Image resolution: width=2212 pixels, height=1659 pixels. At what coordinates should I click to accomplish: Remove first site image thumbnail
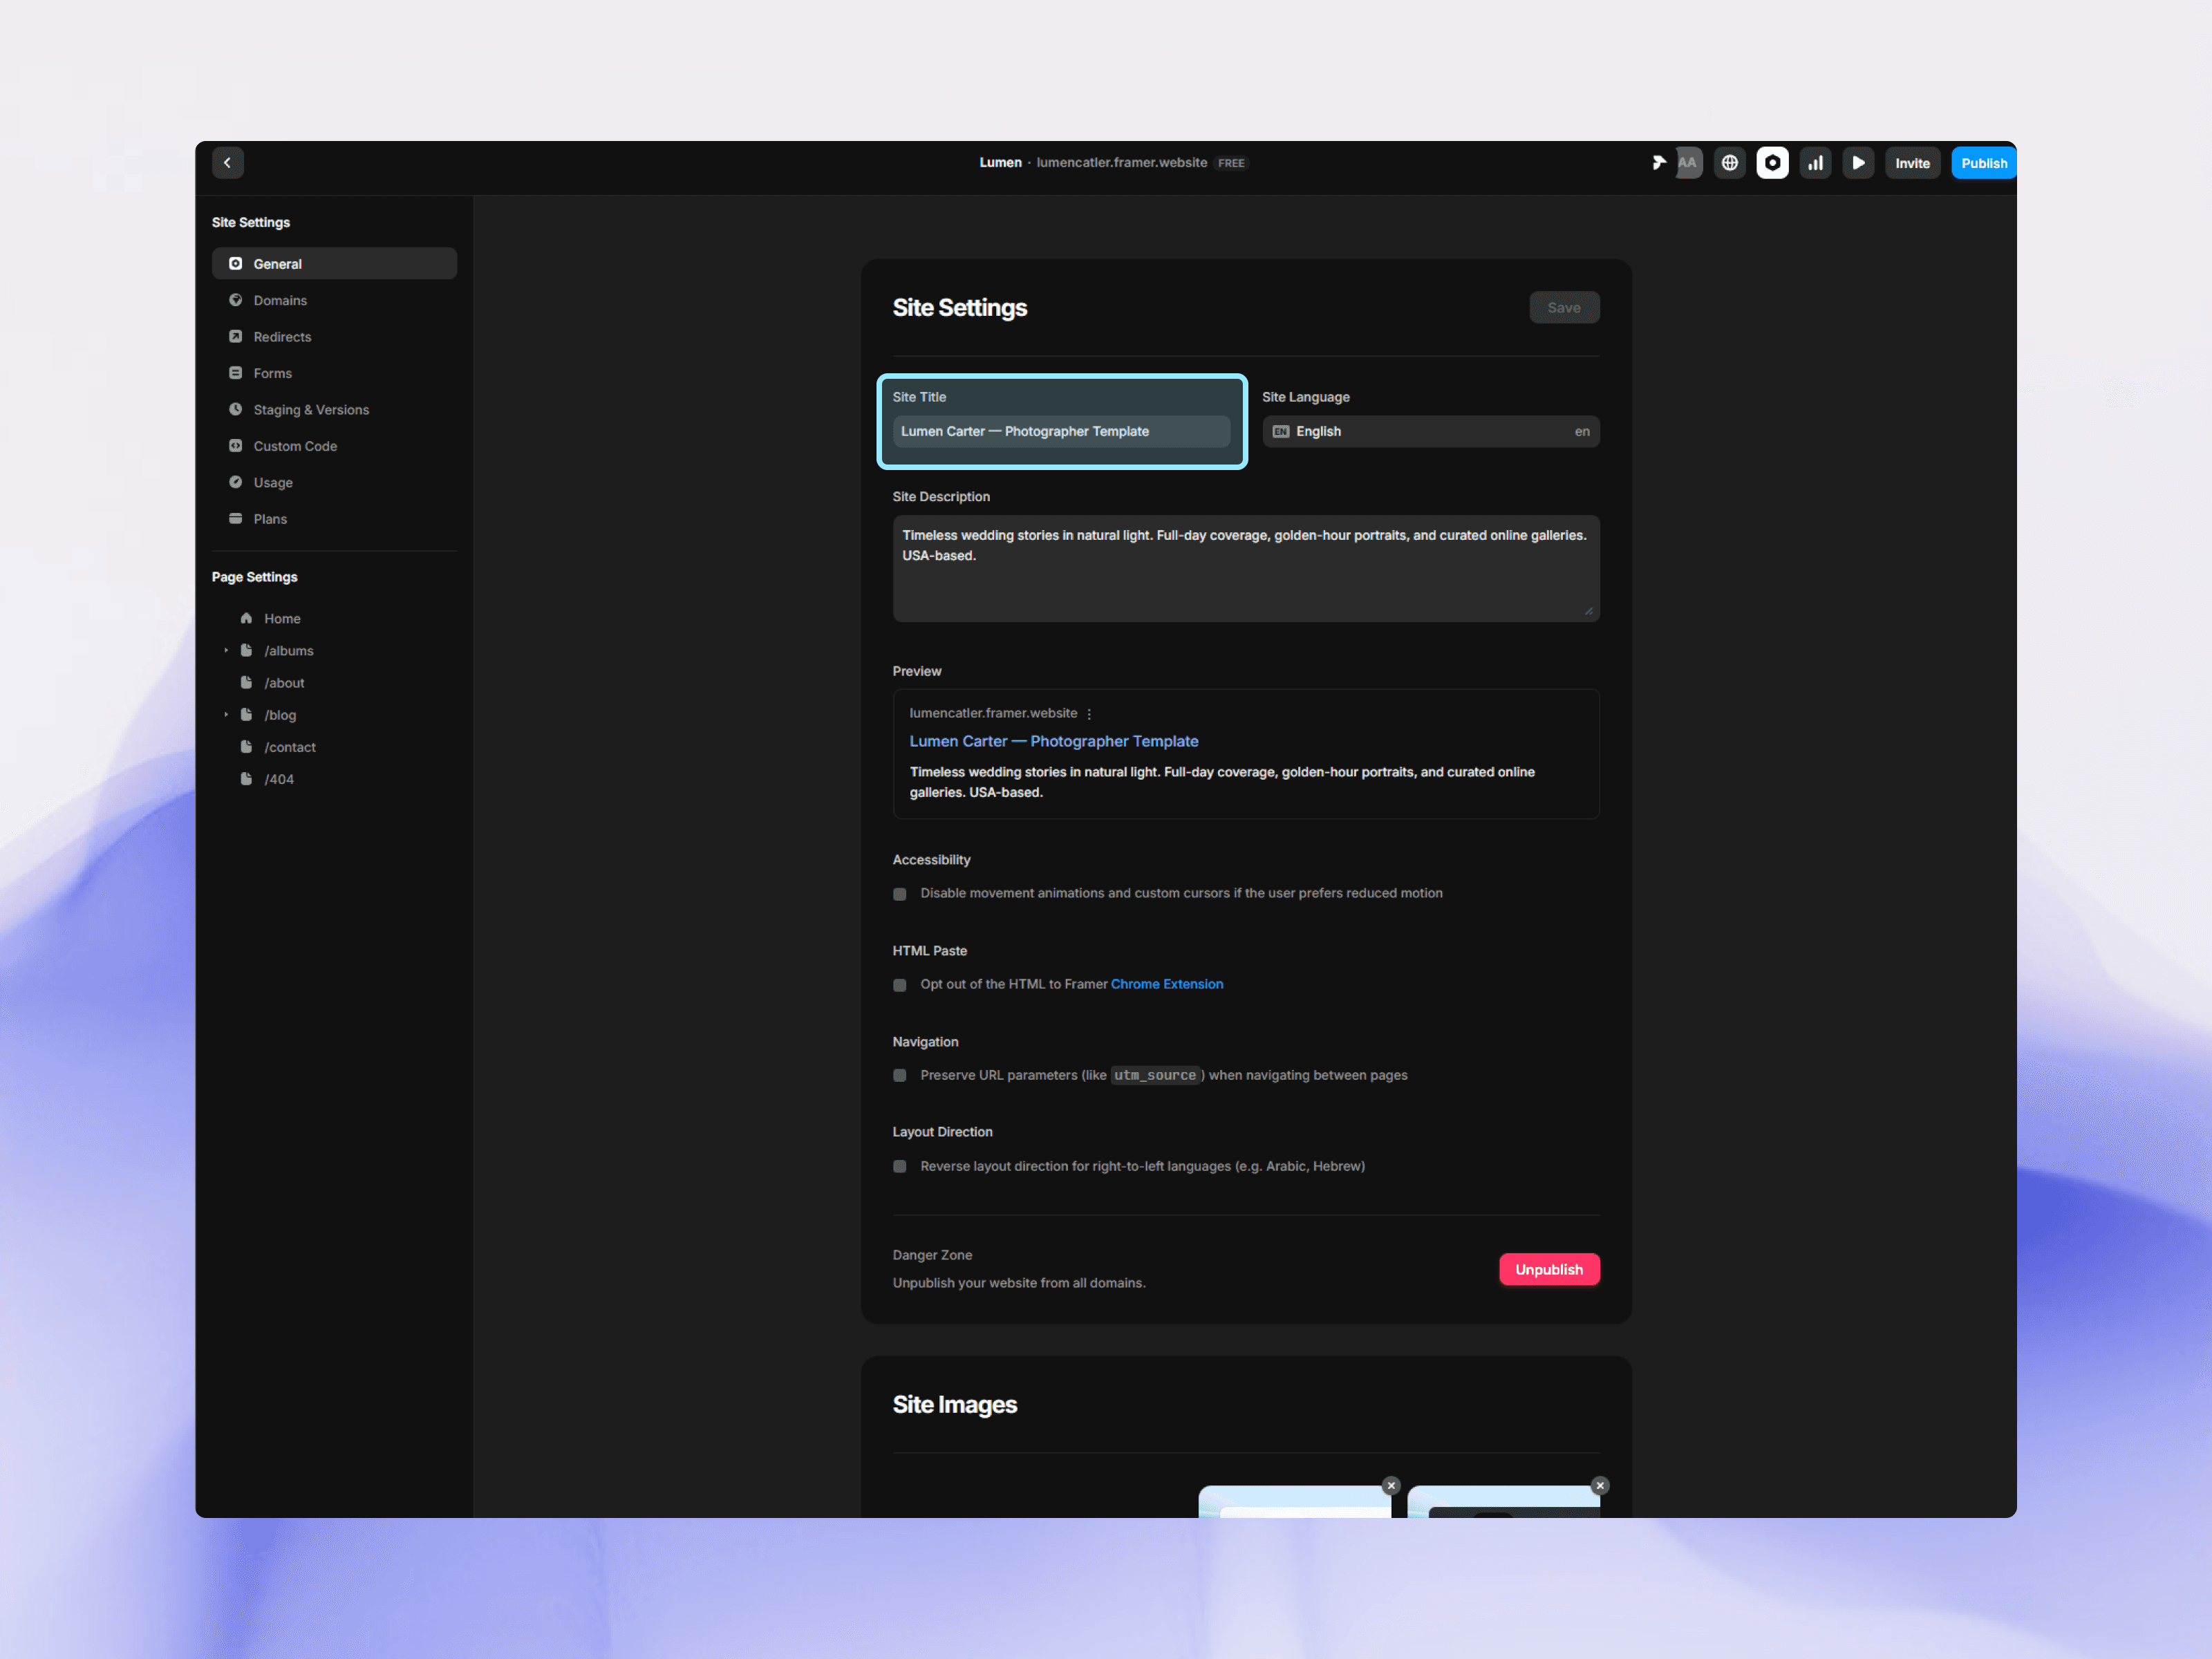[x=1391, y=1485]
